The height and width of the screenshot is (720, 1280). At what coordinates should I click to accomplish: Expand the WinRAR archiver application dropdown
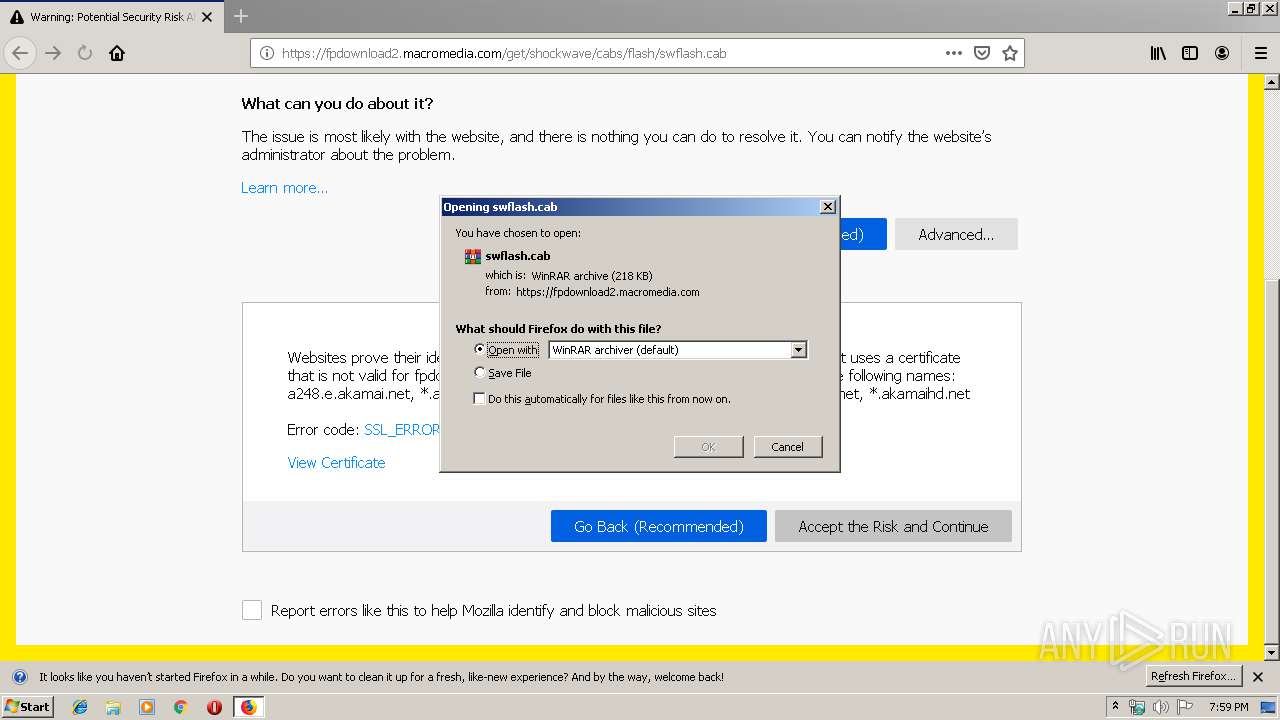(798, 350)
